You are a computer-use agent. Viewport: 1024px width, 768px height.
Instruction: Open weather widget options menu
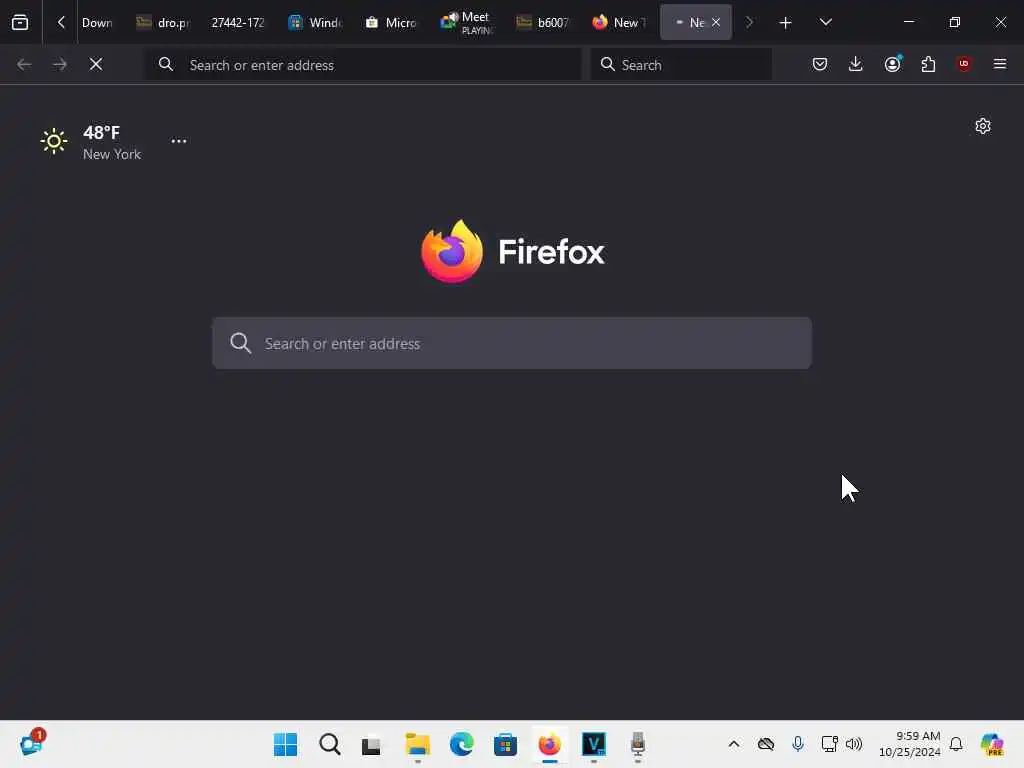(179, 141)
